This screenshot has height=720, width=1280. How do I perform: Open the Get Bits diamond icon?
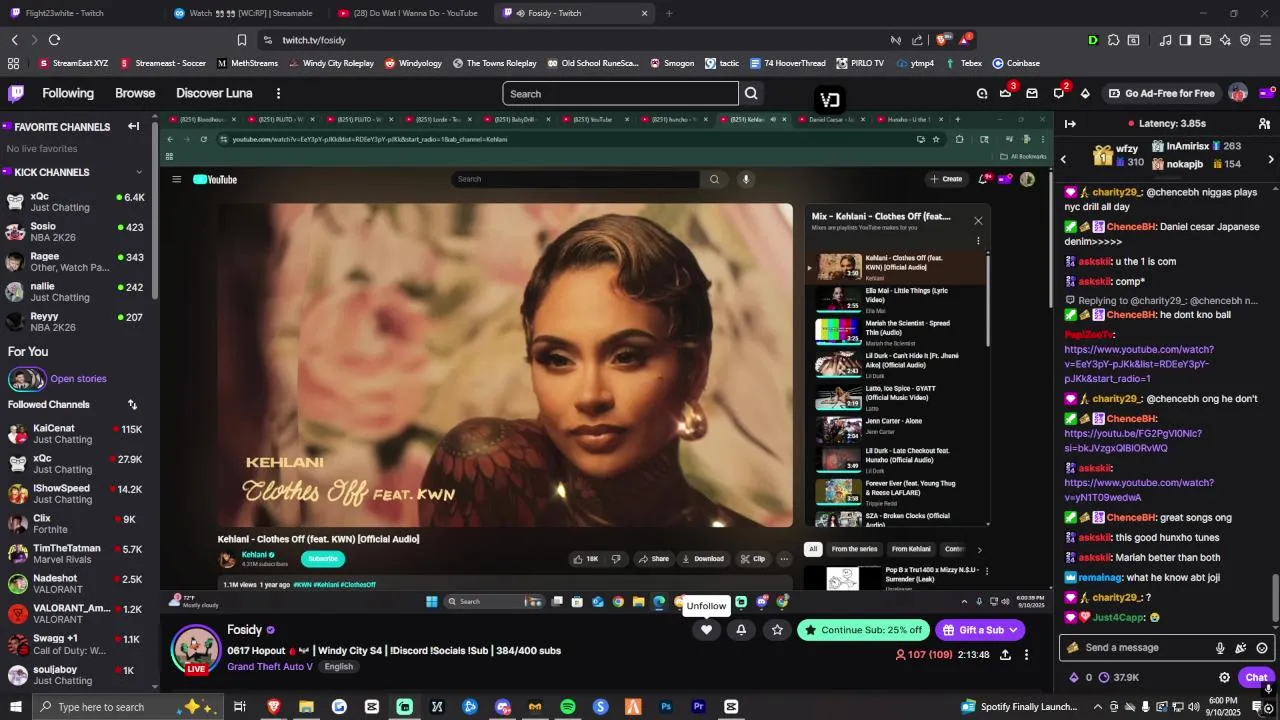[x=1085, y=93]
